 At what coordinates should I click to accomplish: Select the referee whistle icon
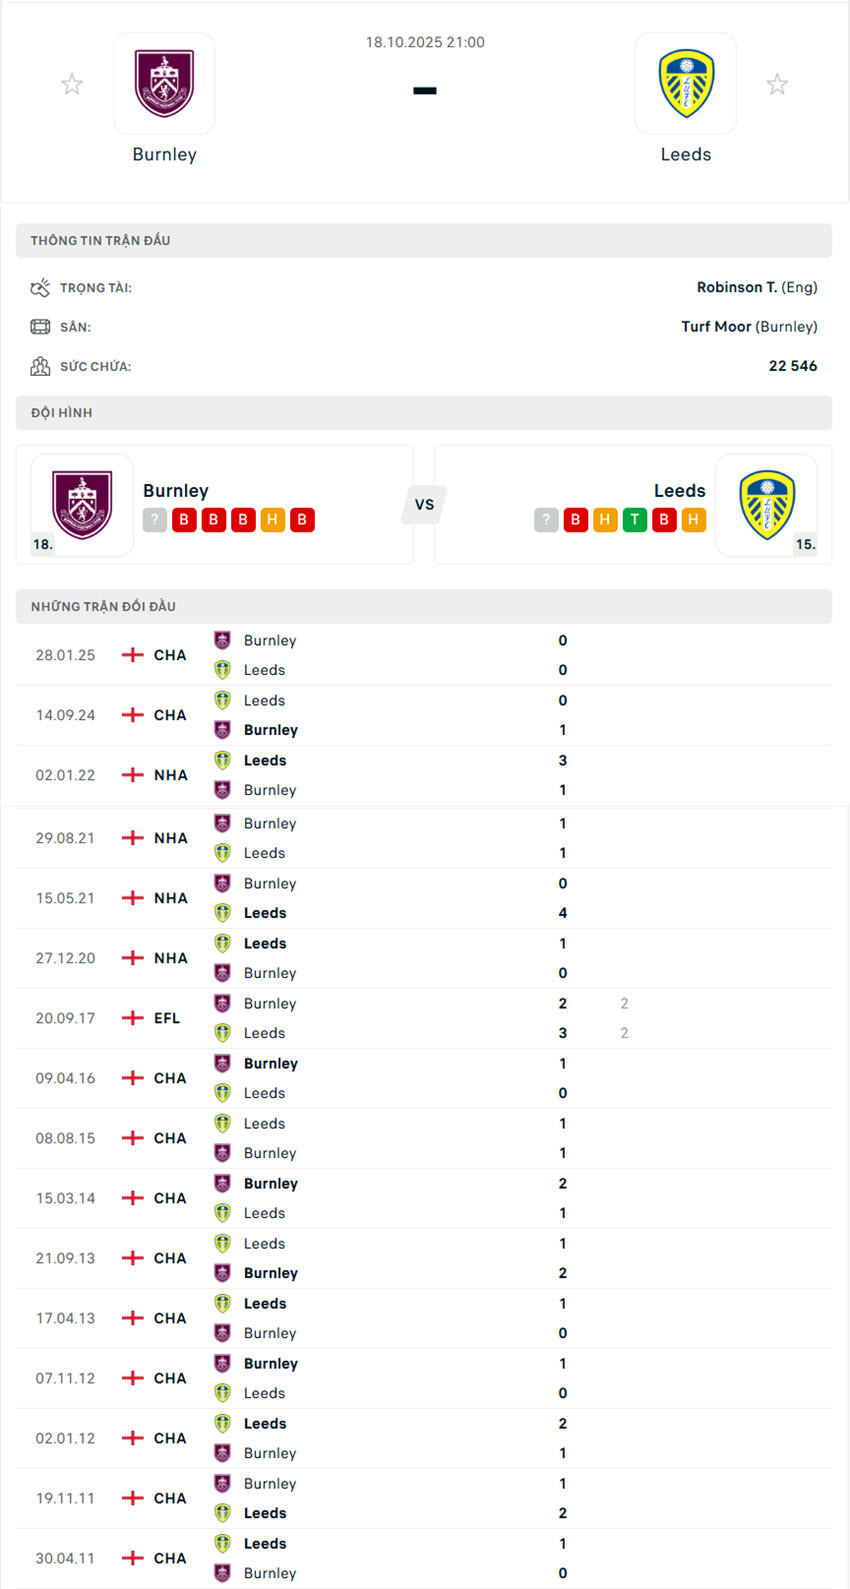coord(40,286)
